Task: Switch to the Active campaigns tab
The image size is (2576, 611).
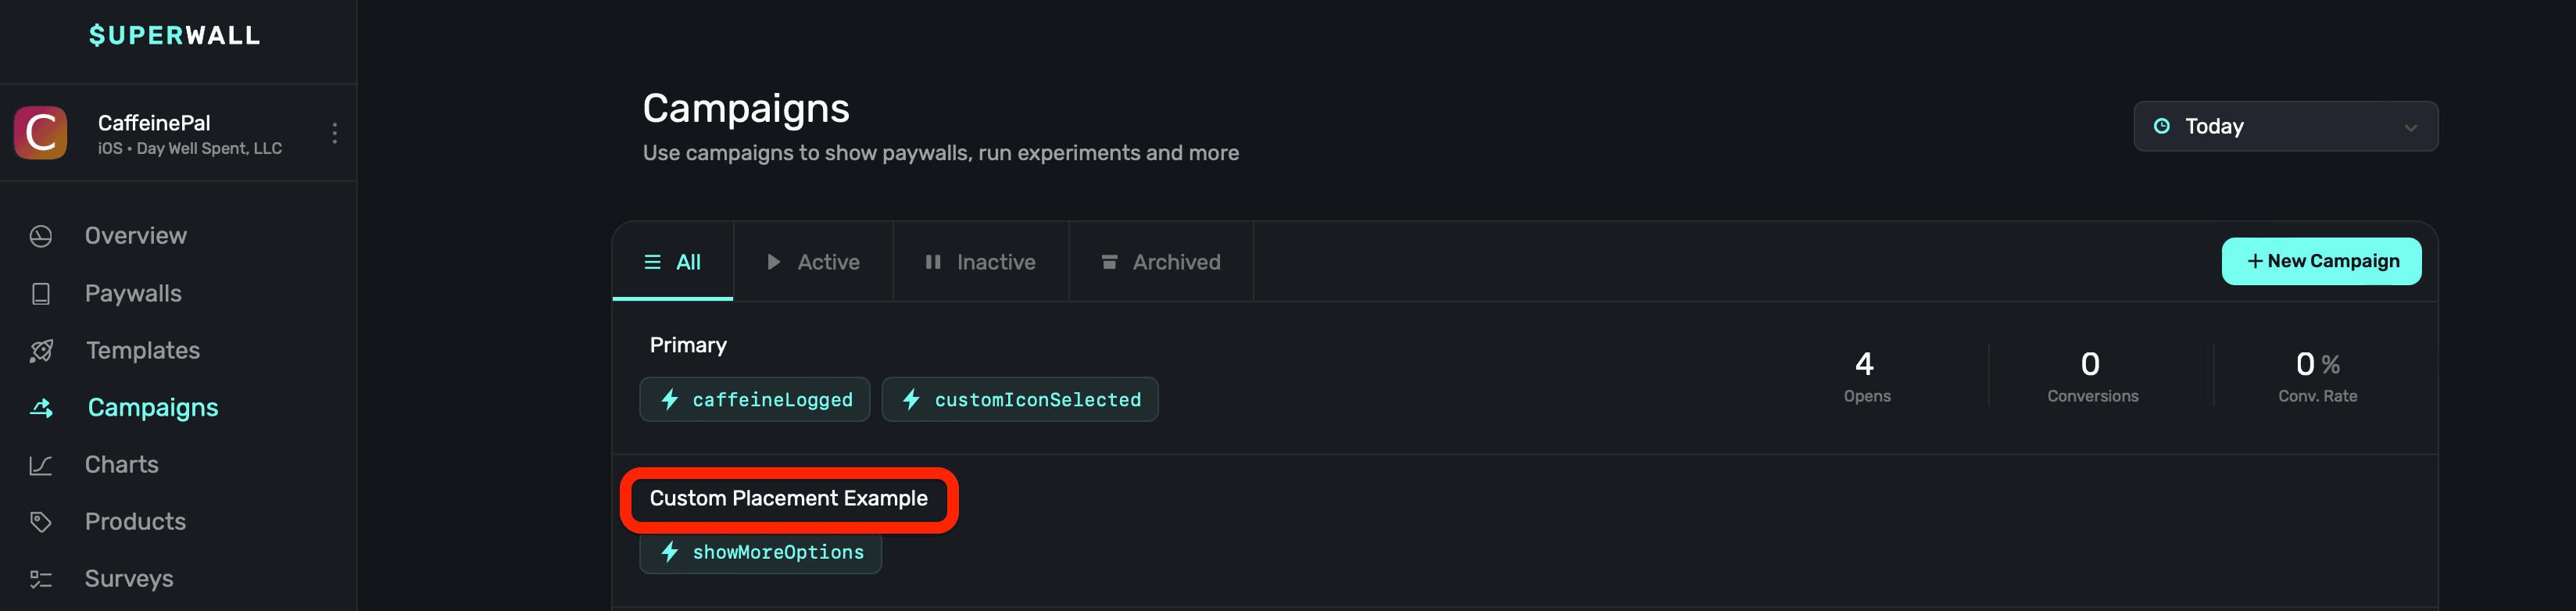Action: click(813, 262)
